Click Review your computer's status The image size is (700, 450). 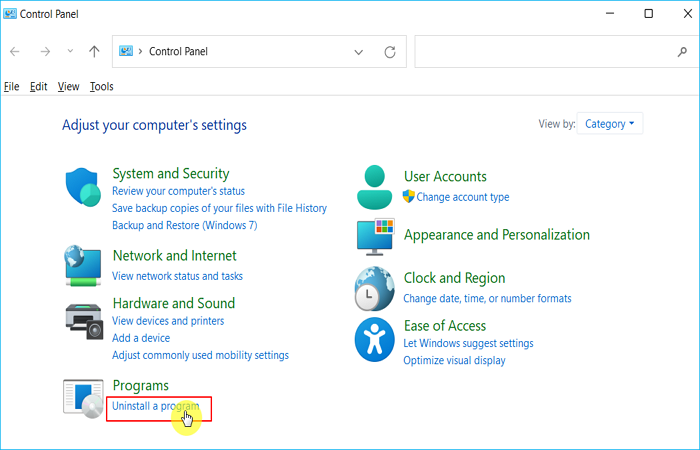point(179,191)
